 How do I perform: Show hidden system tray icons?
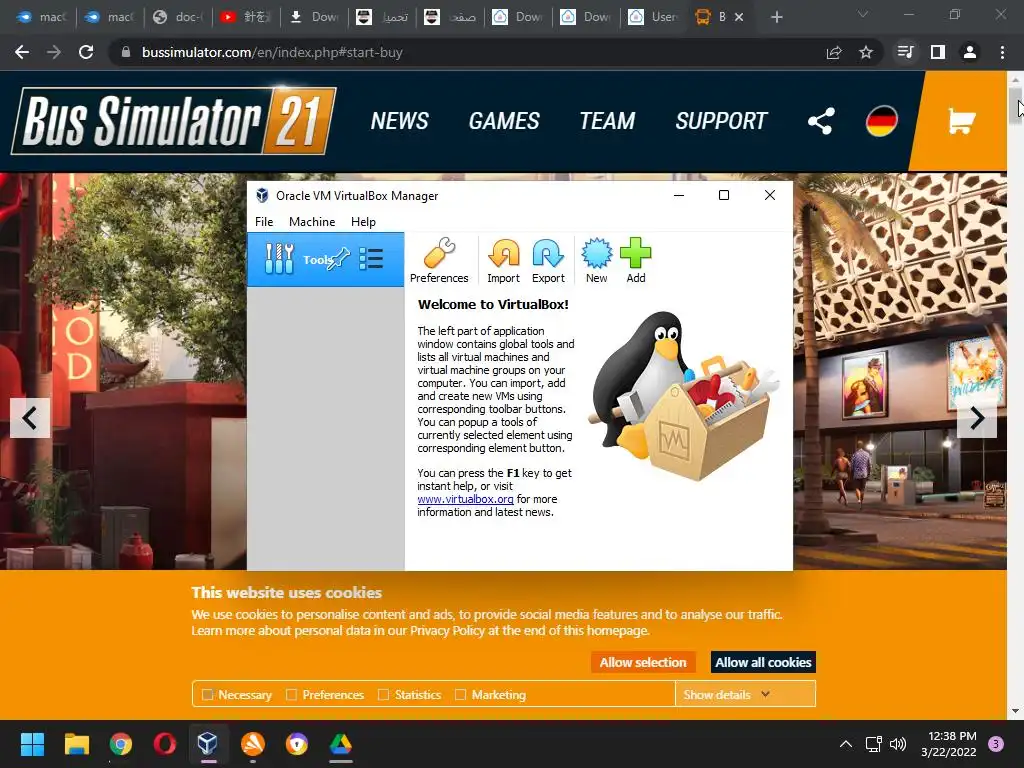point(846,744)
